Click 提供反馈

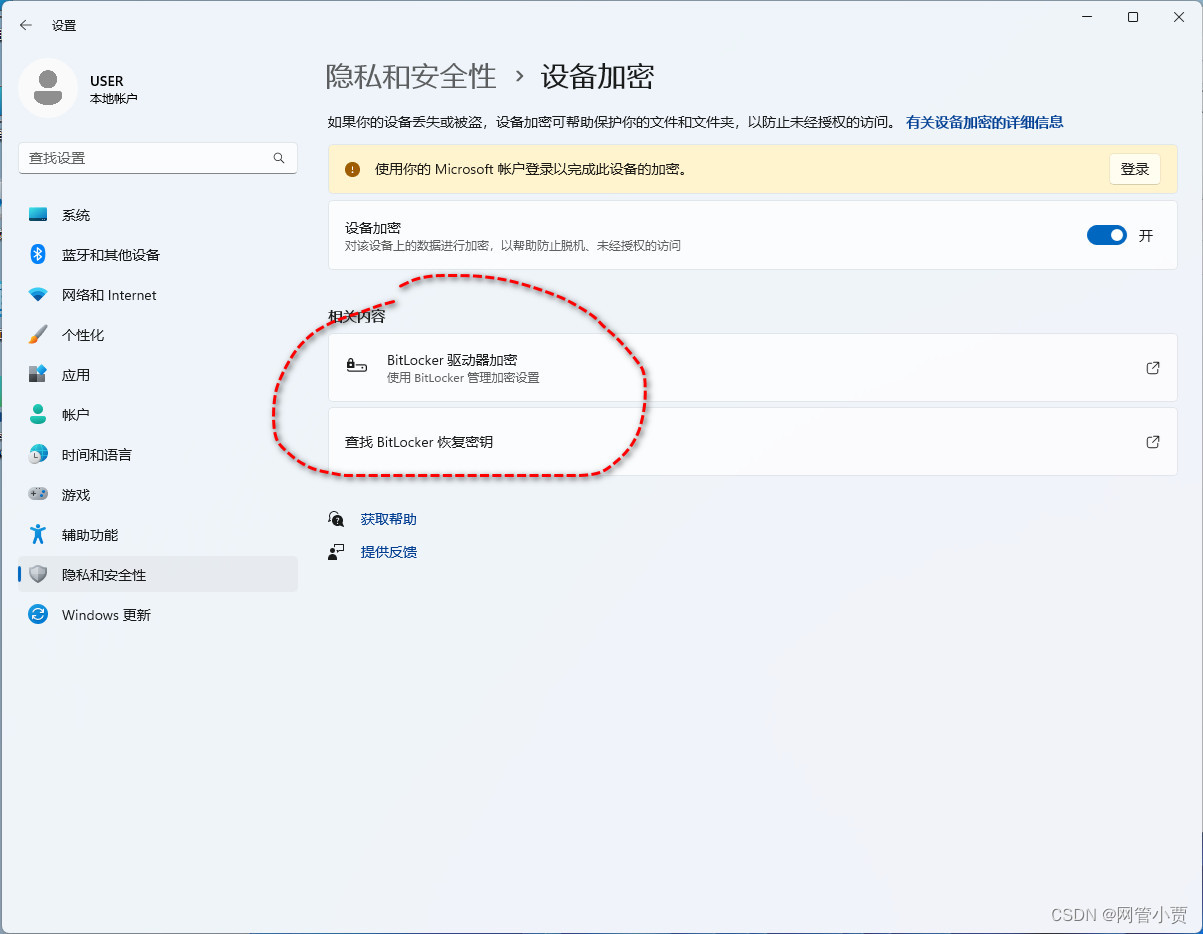tap(388, 551)
